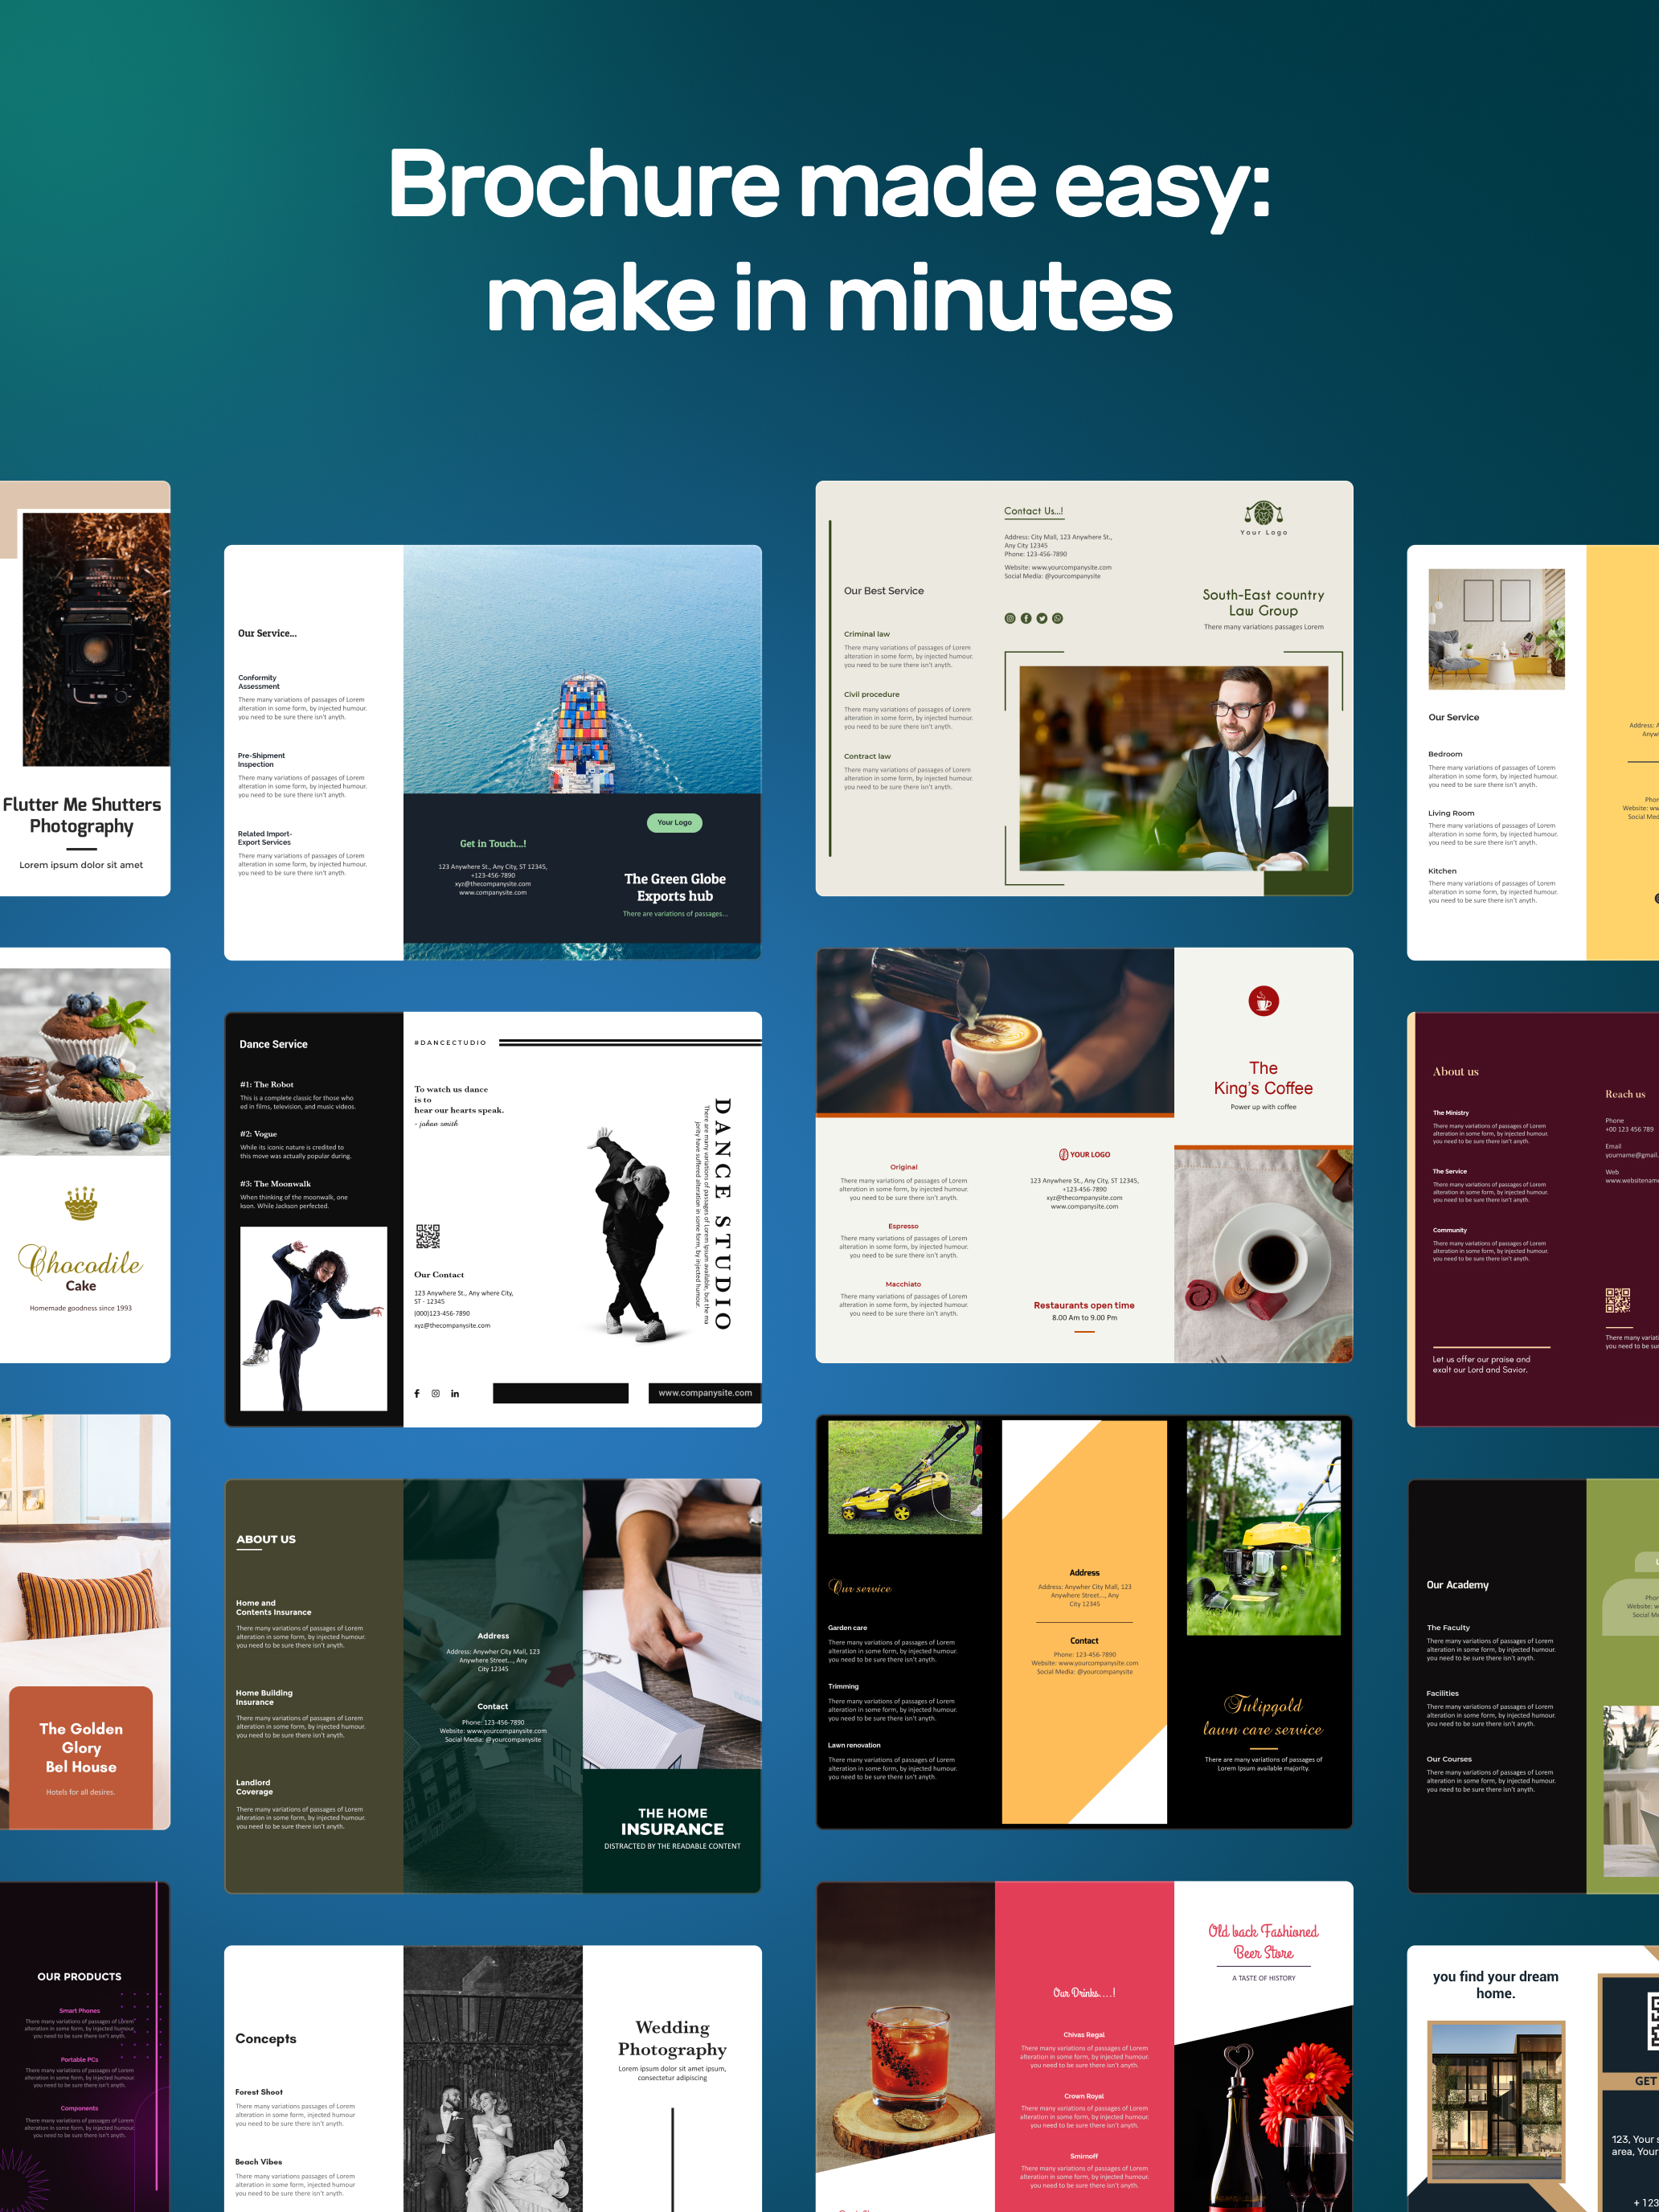Click the www.companysite.com link bar
This screenshot has width=1659, height=2212.
point(704,1393)
